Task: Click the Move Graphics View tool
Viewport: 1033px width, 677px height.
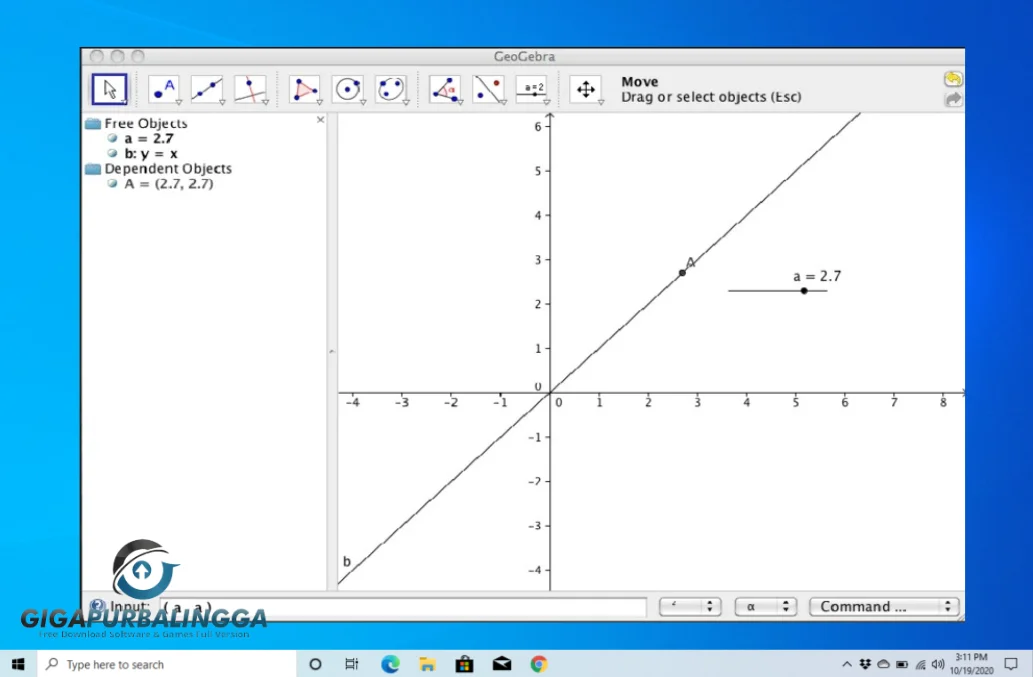Action: point(586,89)
